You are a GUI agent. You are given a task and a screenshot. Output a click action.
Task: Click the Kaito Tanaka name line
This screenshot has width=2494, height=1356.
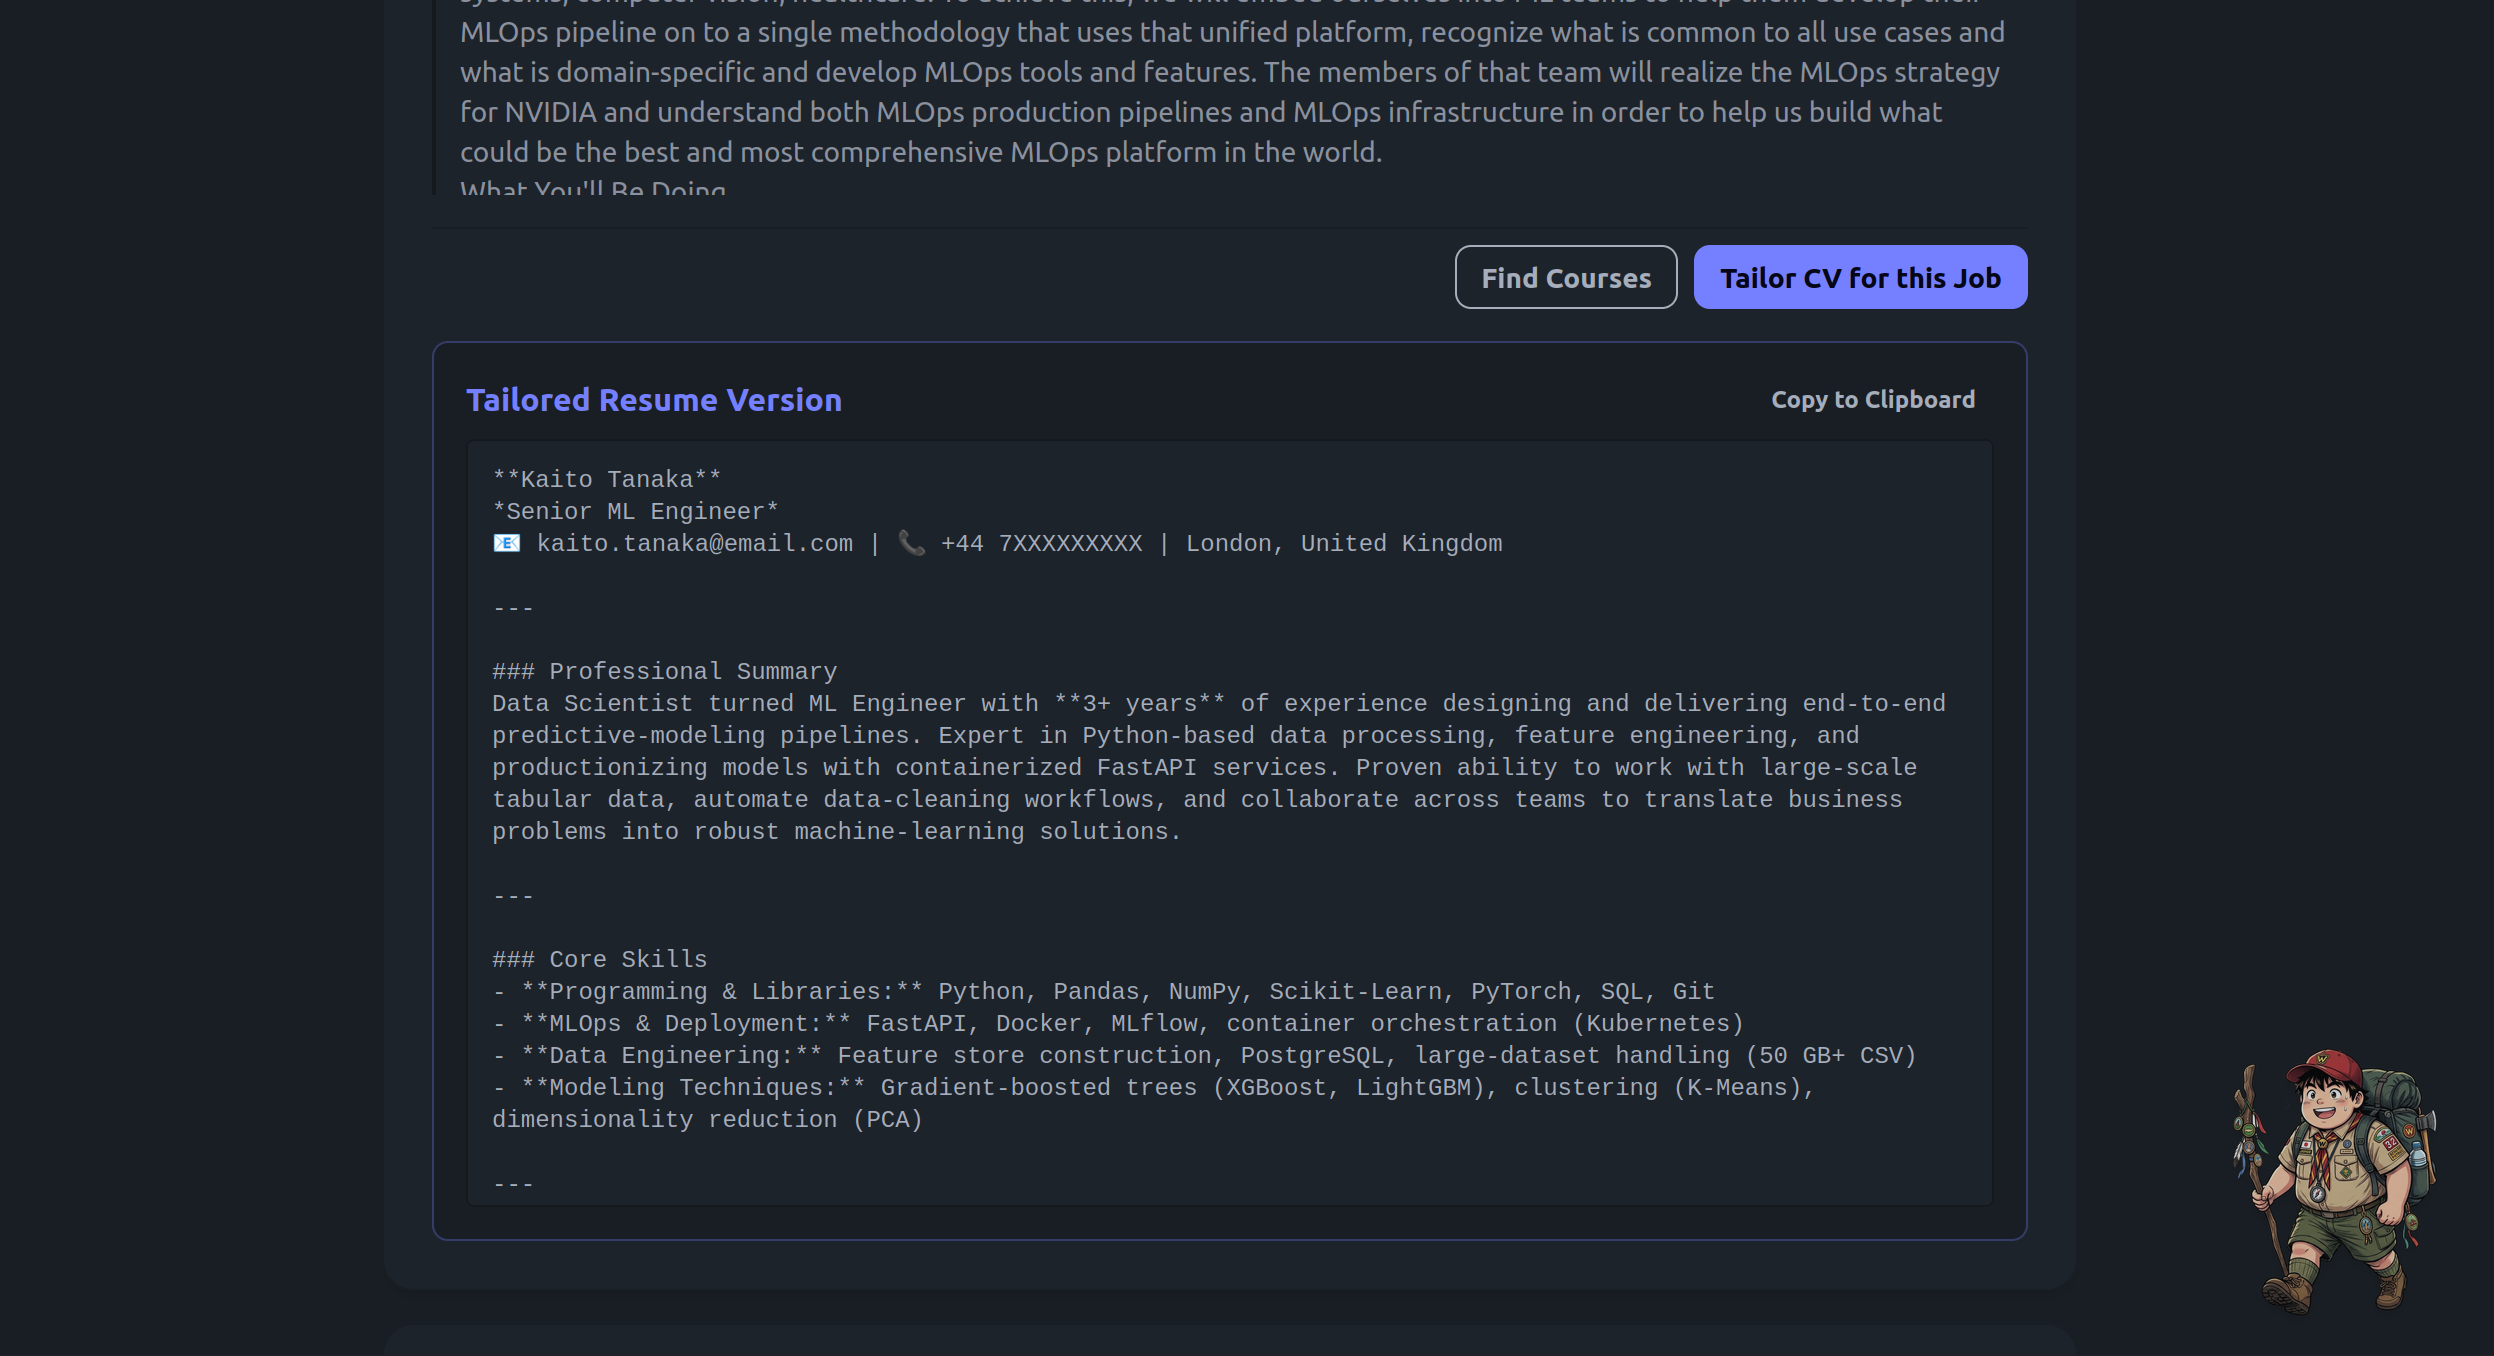click(x=606, y=480)
